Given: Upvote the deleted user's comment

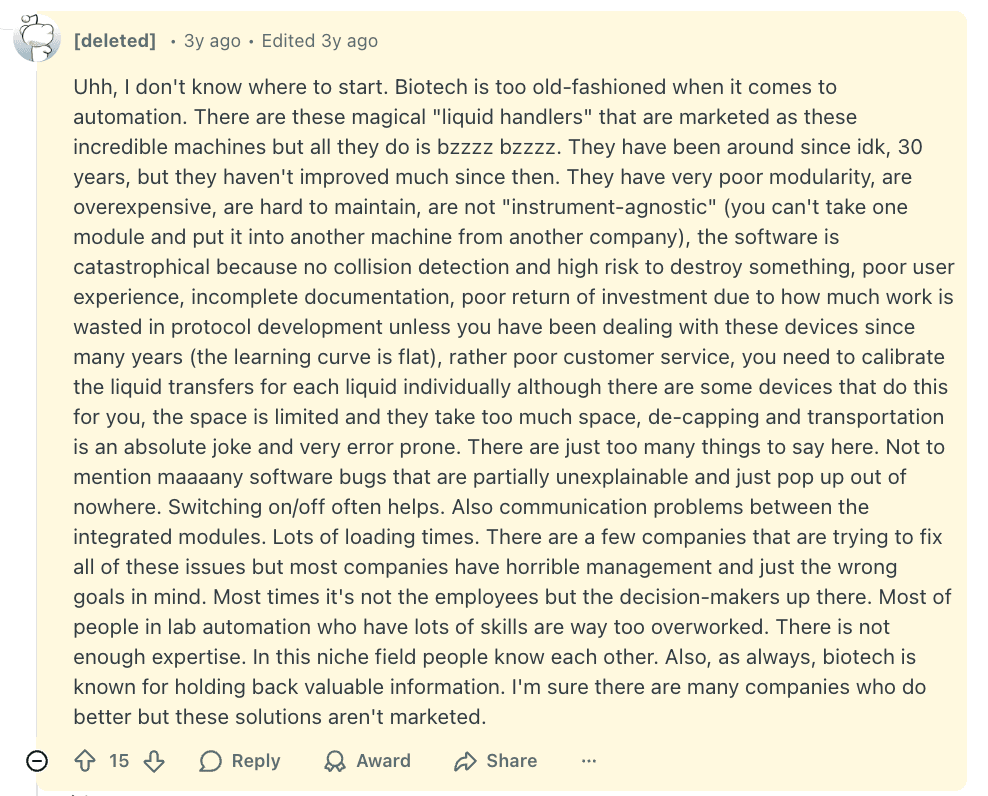Looking at the screenshot, I should [85, 761].
